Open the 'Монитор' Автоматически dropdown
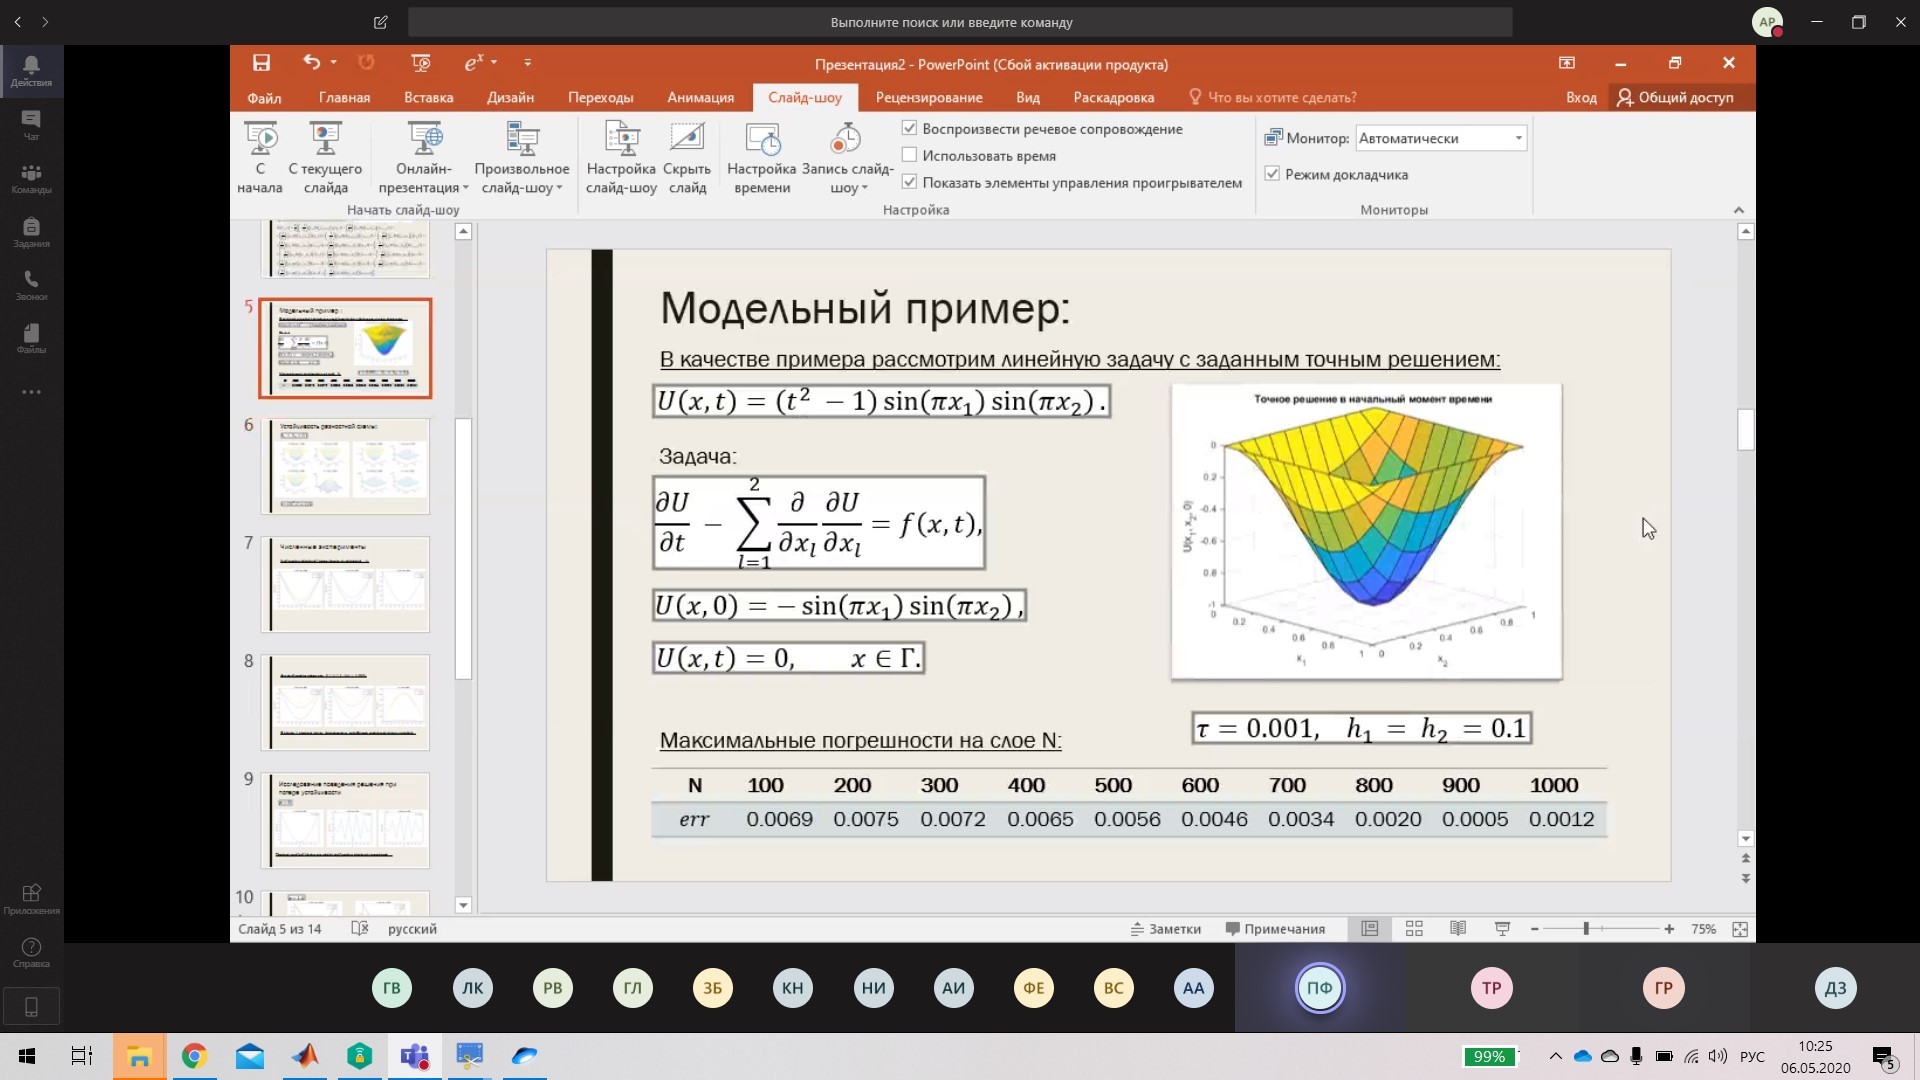This screenshot has width=1920, height=1080. [x=1441, y=138]
